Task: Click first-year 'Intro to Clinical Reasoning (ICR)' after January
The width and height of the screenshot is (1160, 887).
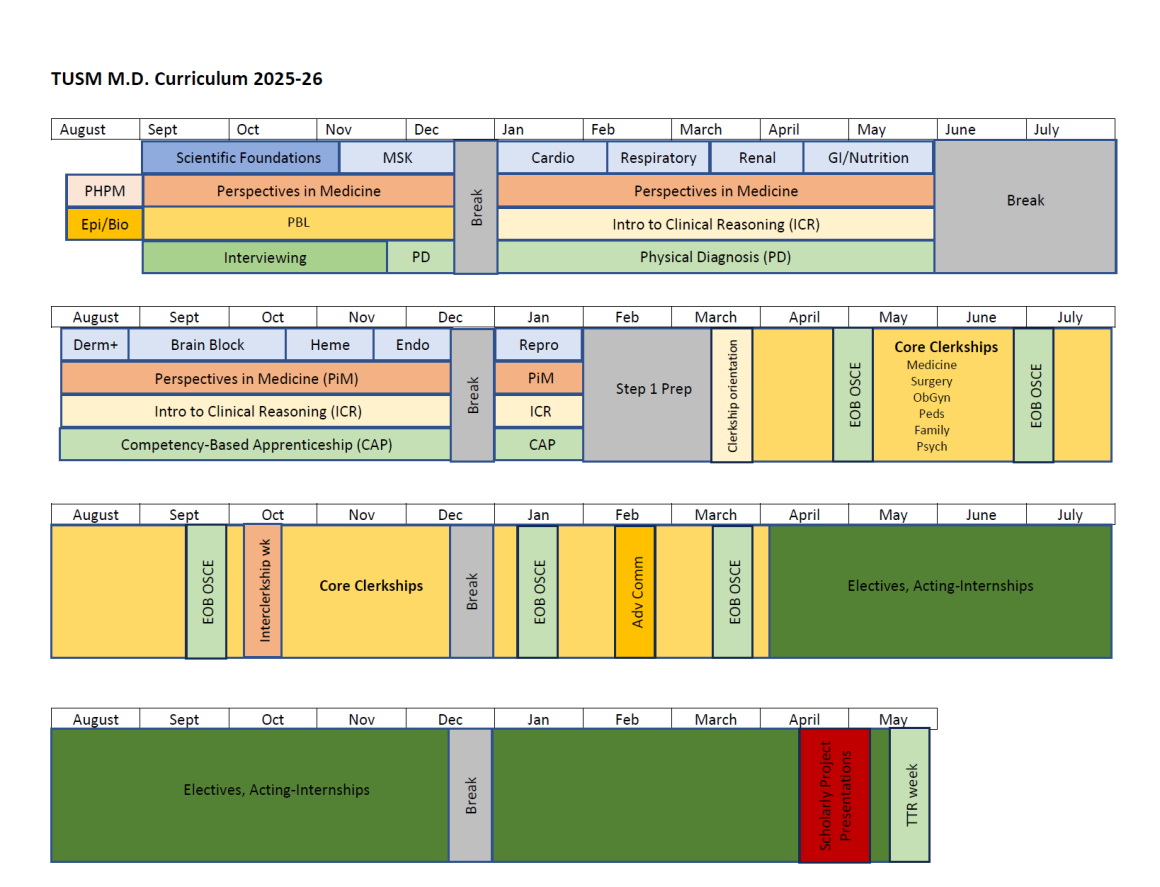Action: (x=715, y=224)
